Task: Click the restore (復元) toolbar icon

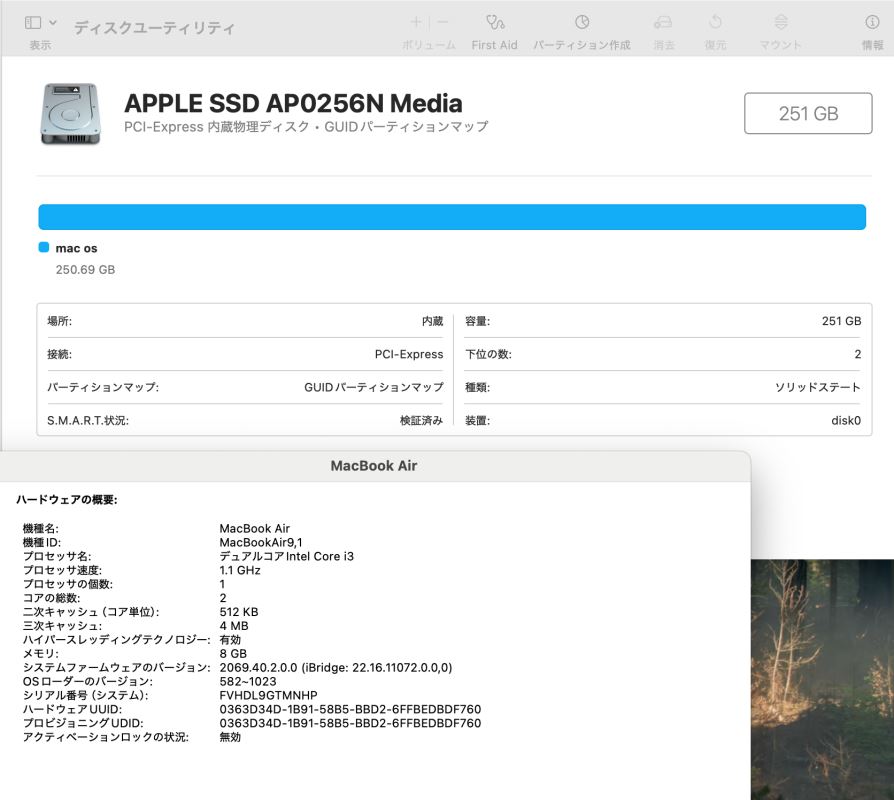Action: click(715, 22)
